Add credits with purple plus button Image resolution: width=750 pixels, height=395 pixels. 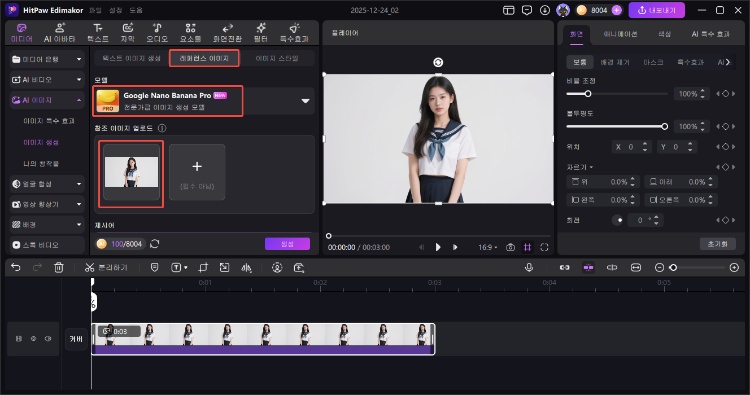coord(617,10)
